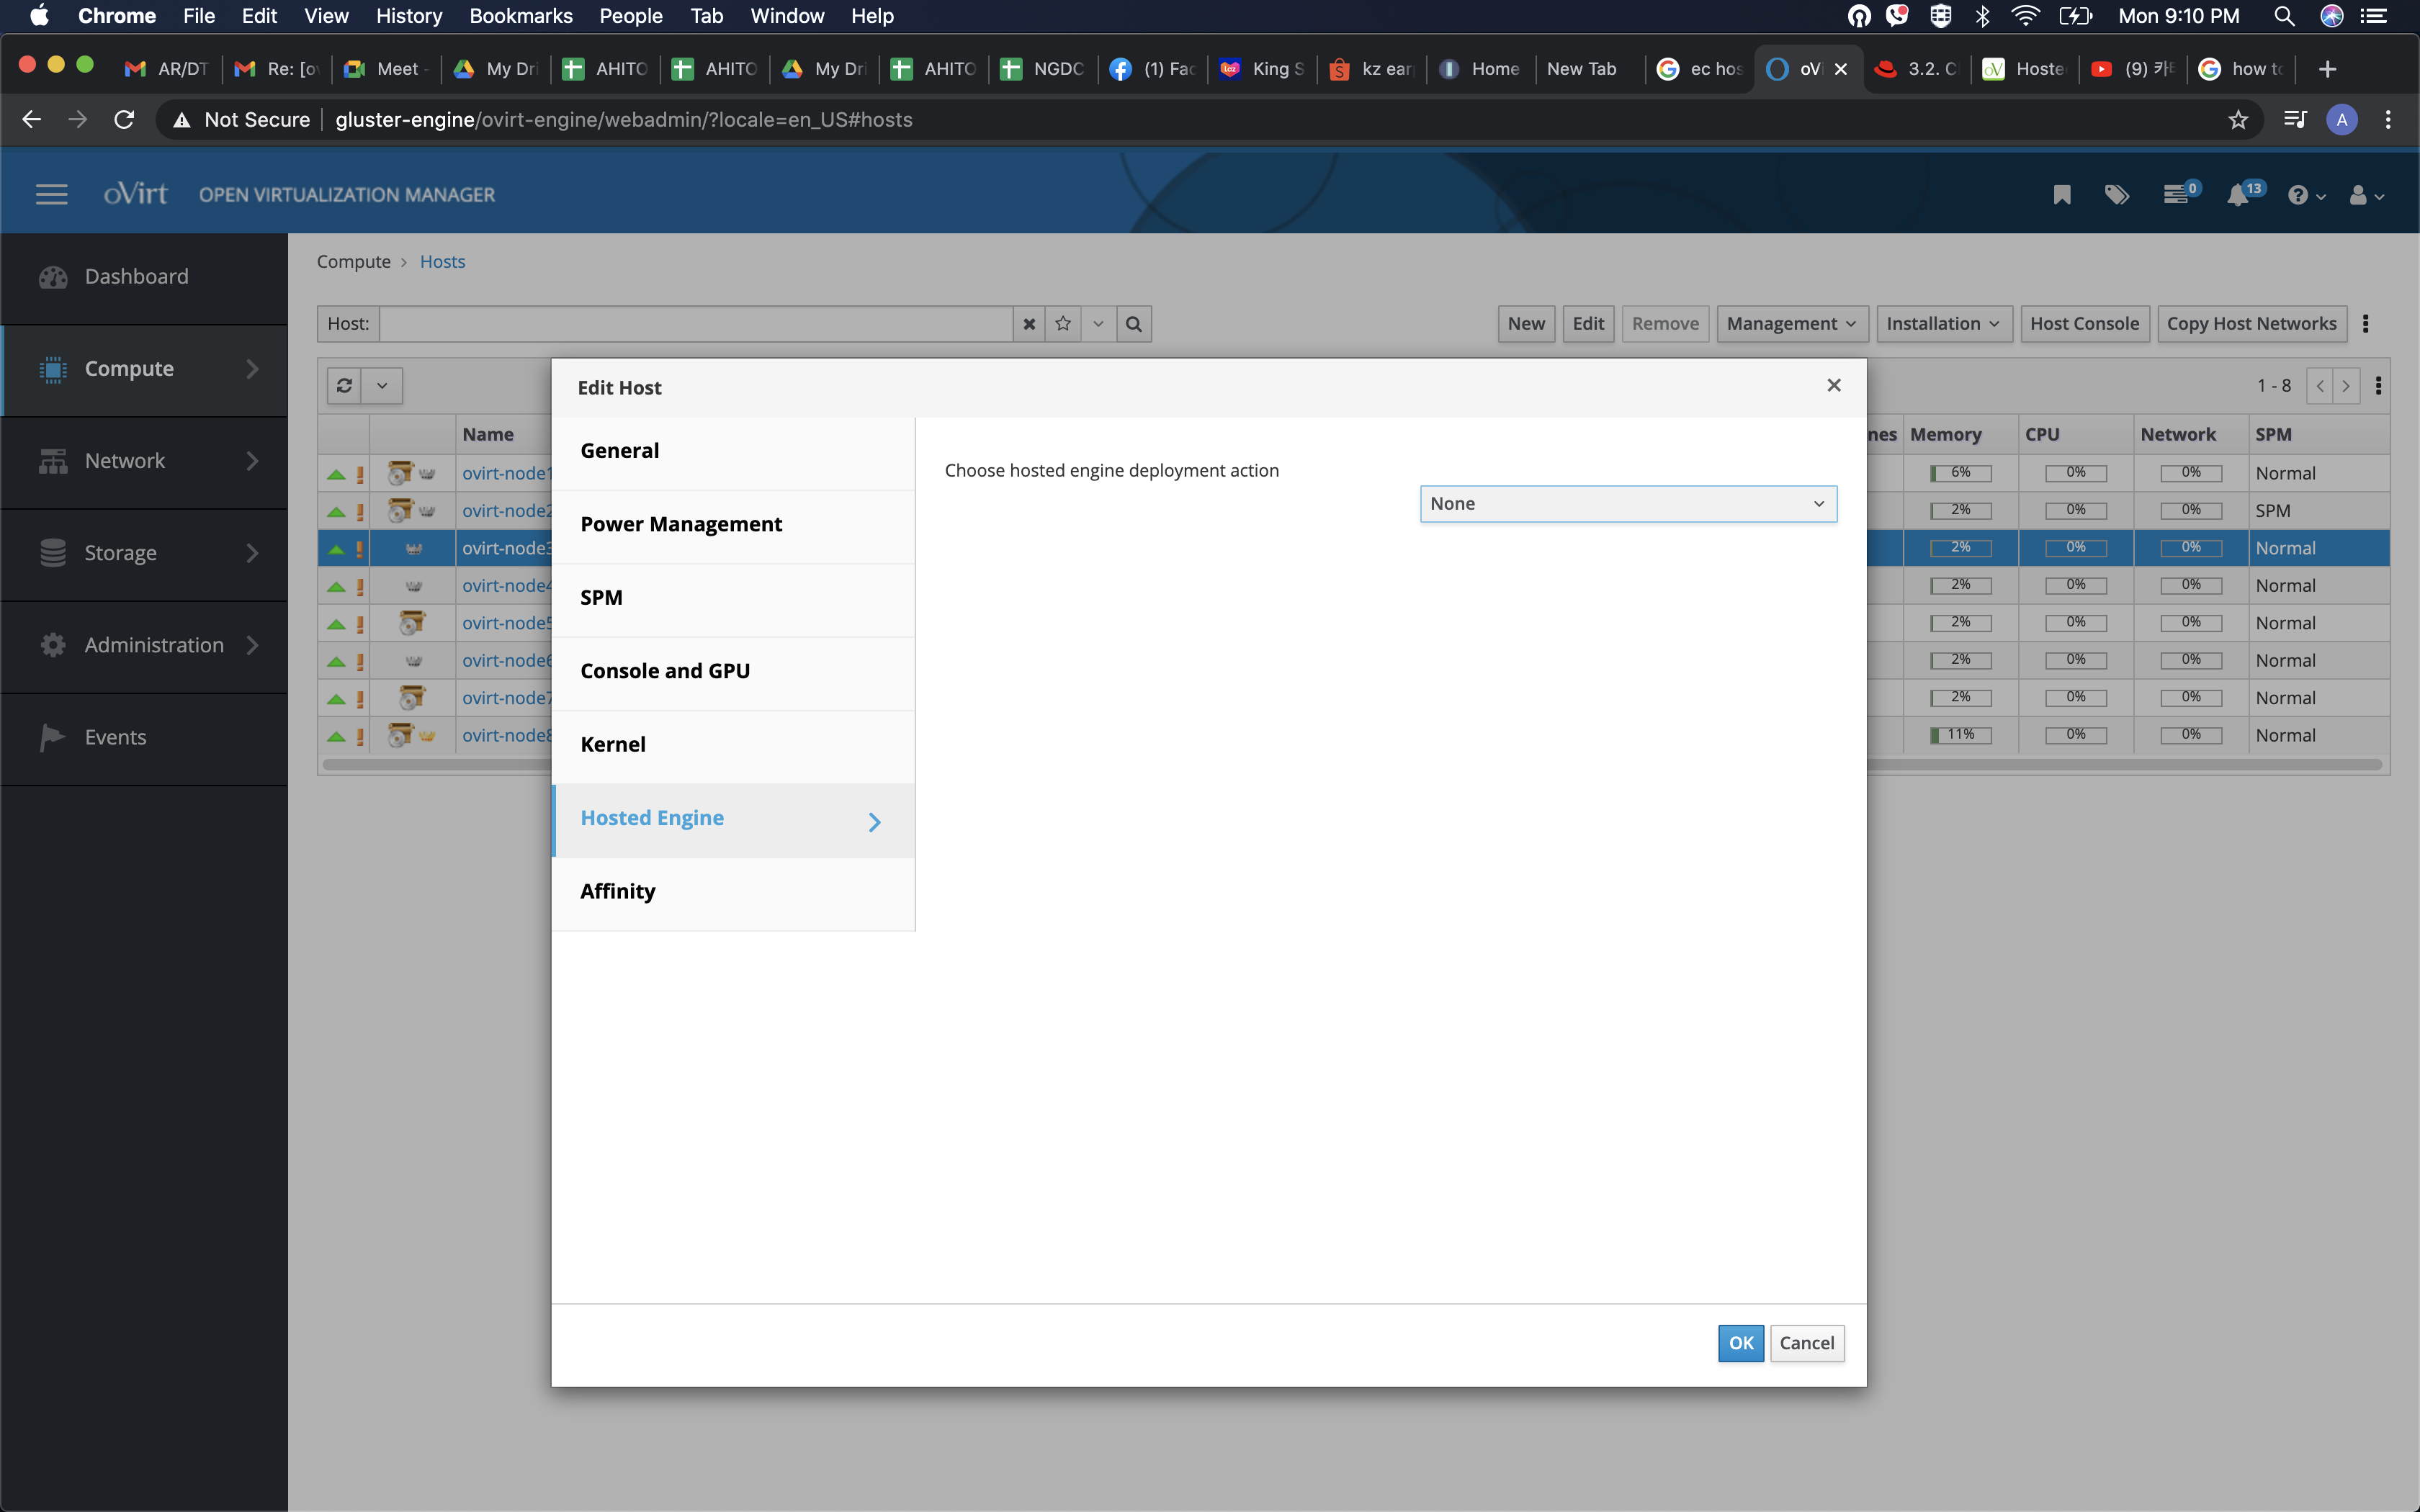
Task: Expand the Management dropdown button
Action: (1790, 324)
